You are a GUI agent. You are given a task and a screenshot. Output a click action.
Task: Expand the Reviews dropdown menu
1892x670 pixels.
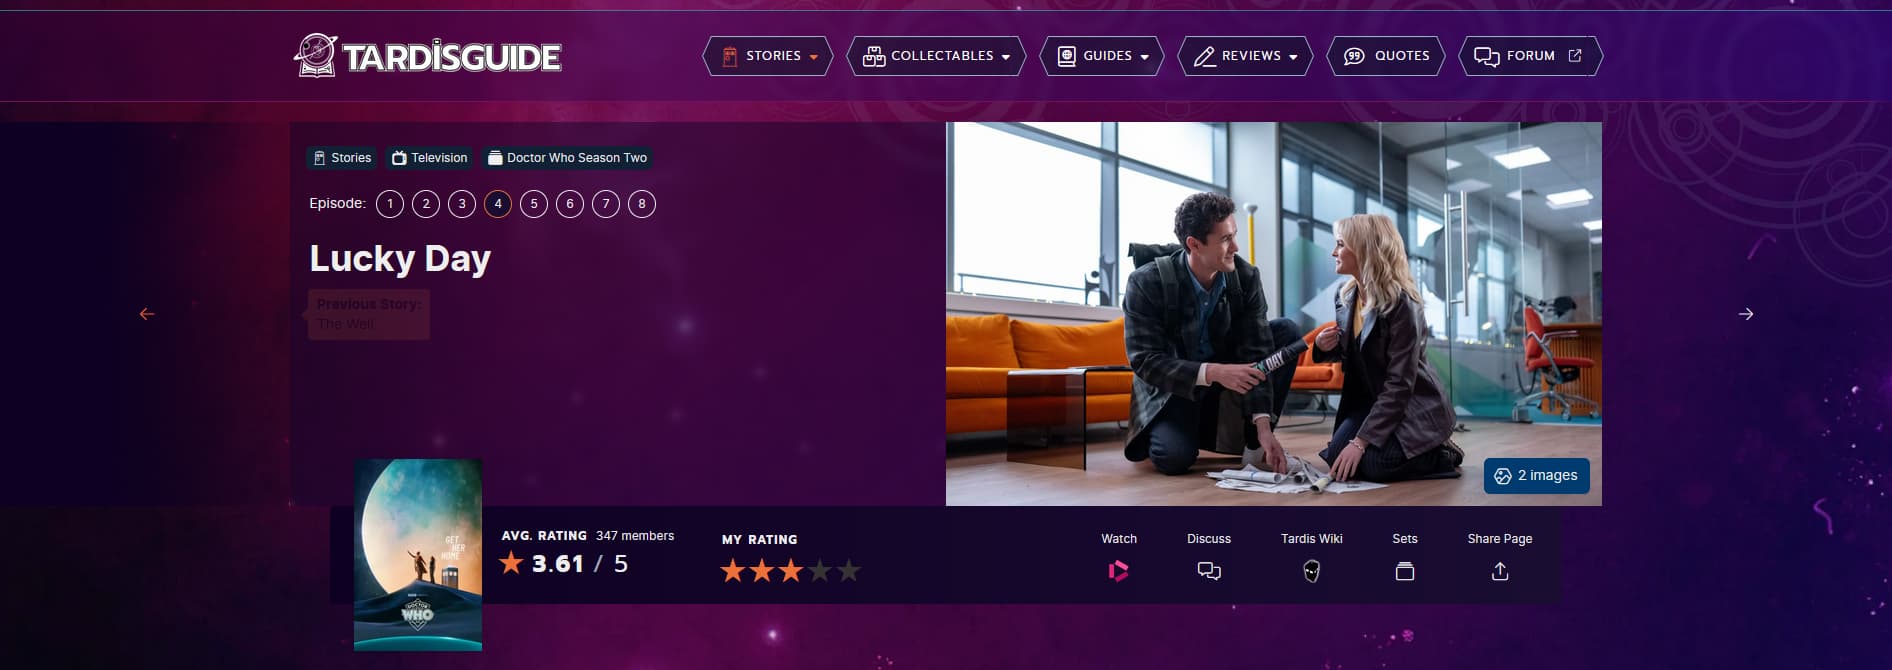[1245, 56]
